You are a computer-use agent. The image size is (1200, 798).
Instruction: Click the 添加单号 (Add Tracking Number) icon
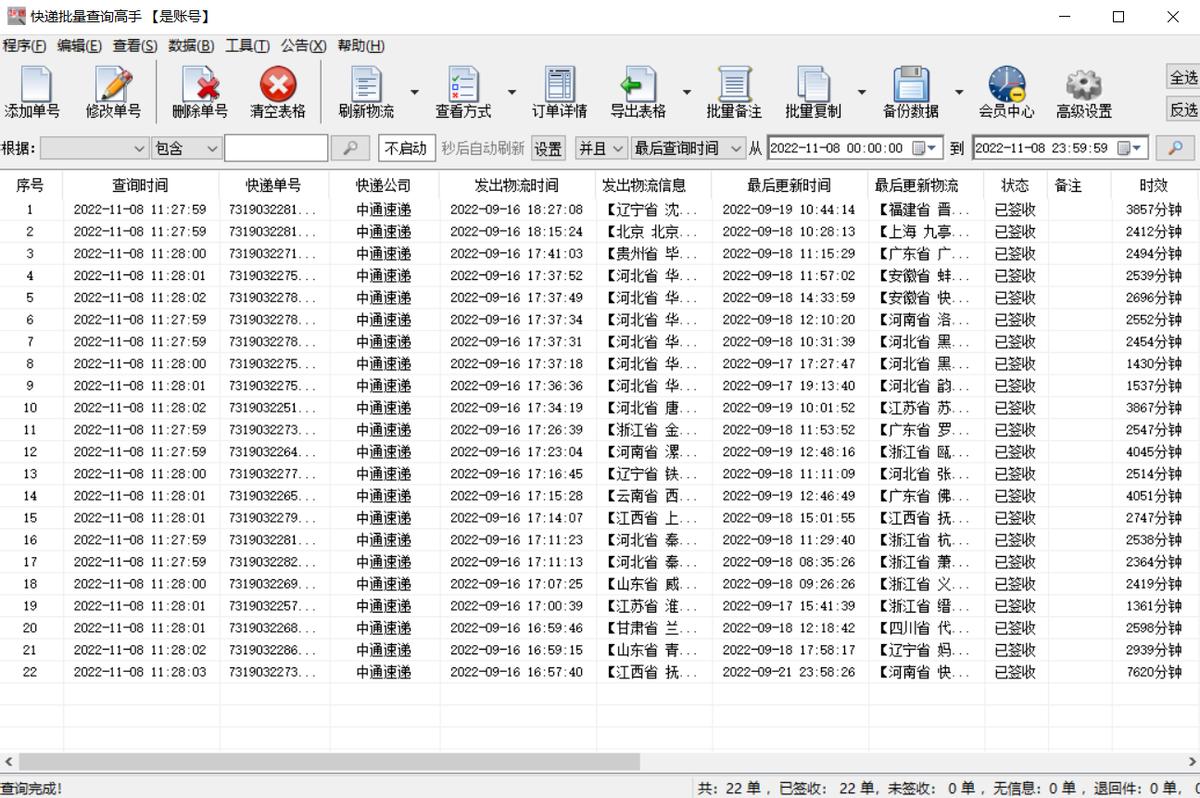[x=35, y=90]
